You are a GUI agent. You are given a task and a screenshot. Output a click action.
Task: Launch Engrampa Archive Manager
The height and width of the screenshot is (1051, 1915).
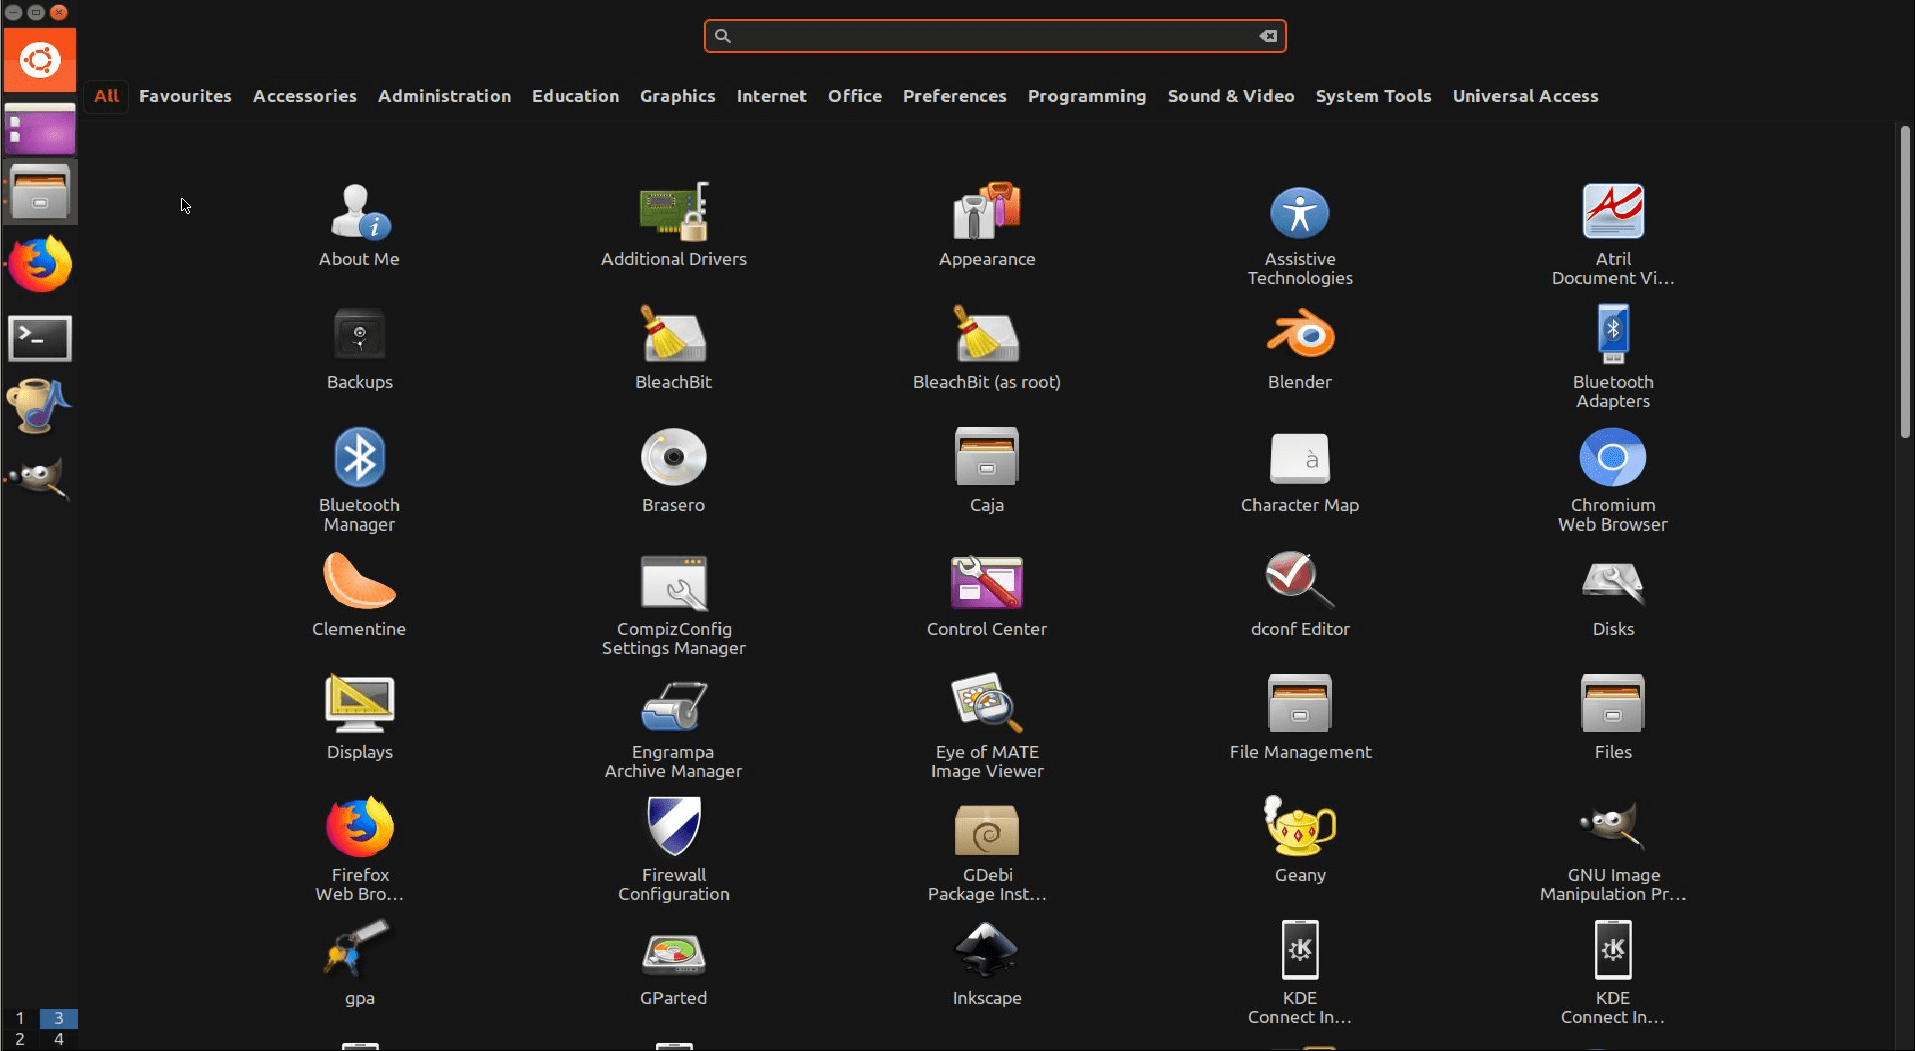pos(673,729)
